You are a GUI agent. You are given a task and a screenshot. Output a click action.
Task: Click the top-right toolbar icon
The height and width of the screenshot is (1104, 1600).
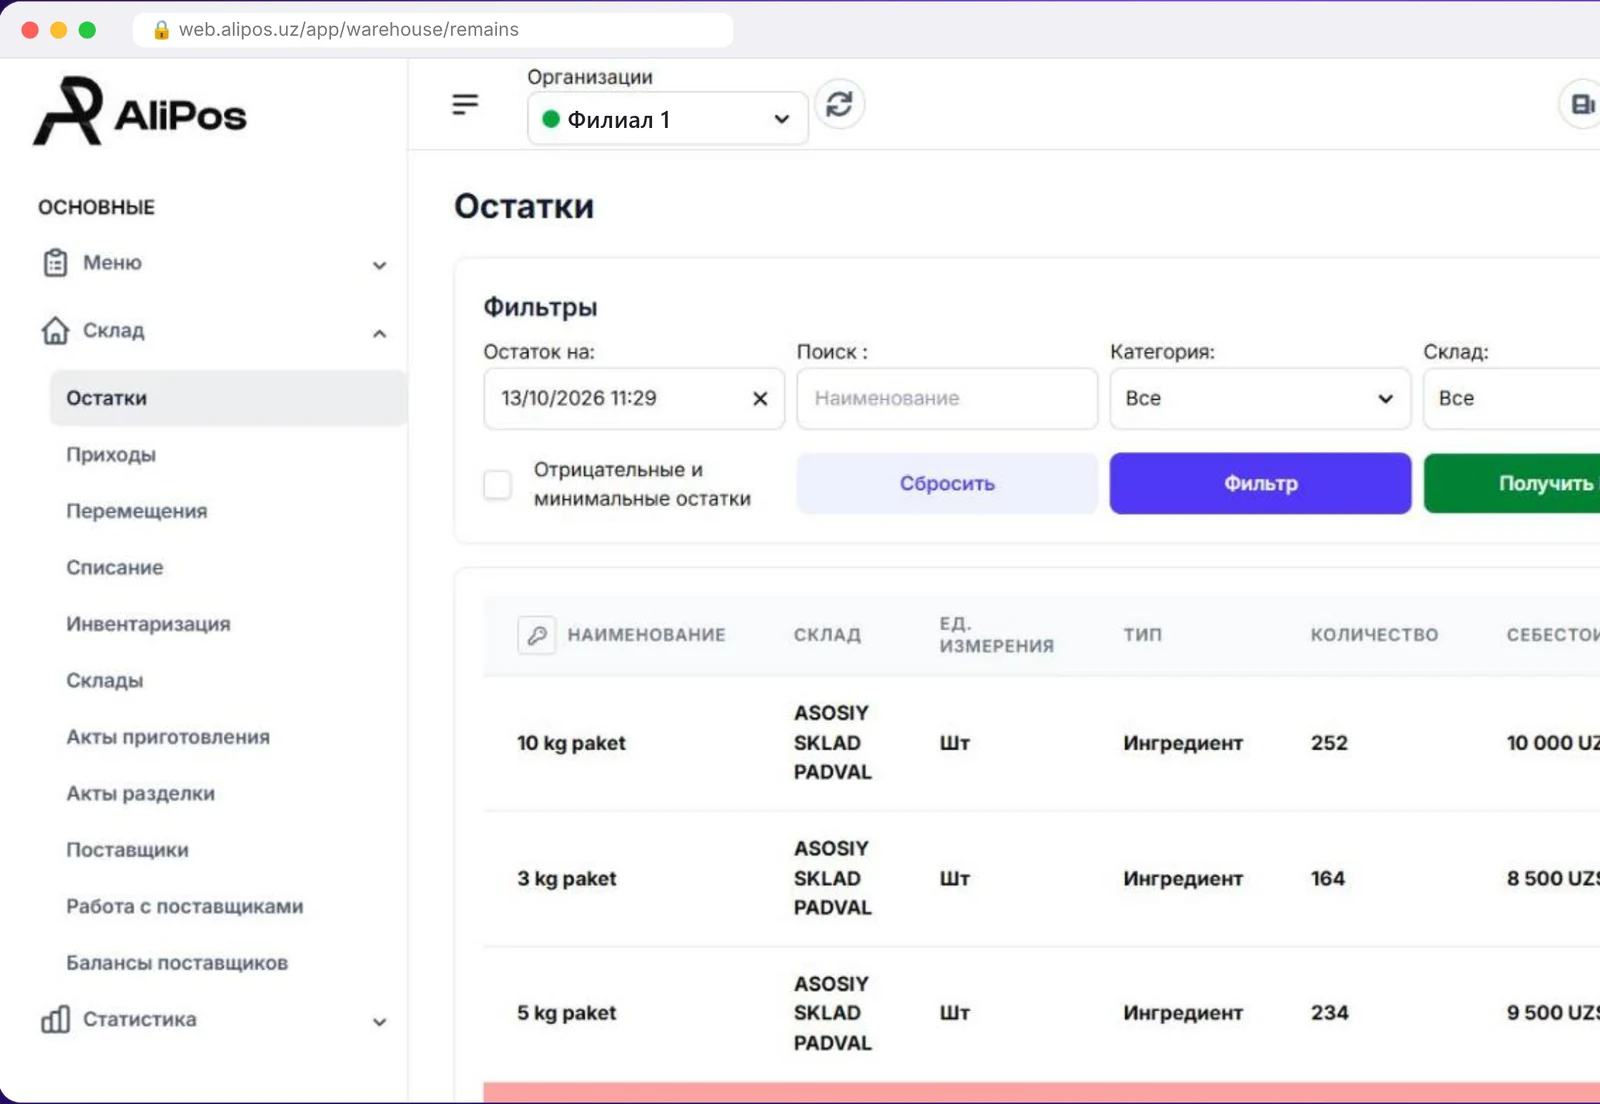(1582, 104)
